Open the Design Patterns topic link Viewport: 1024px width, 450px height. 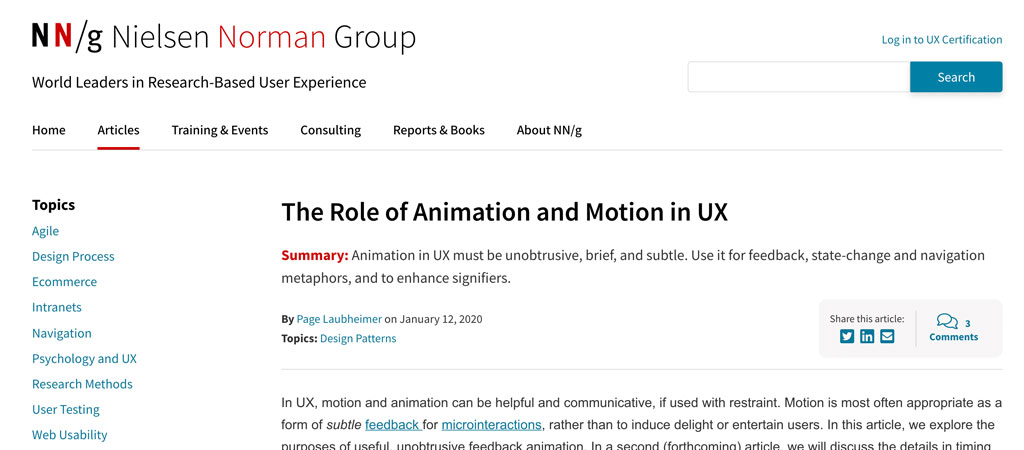coord(358,338)
